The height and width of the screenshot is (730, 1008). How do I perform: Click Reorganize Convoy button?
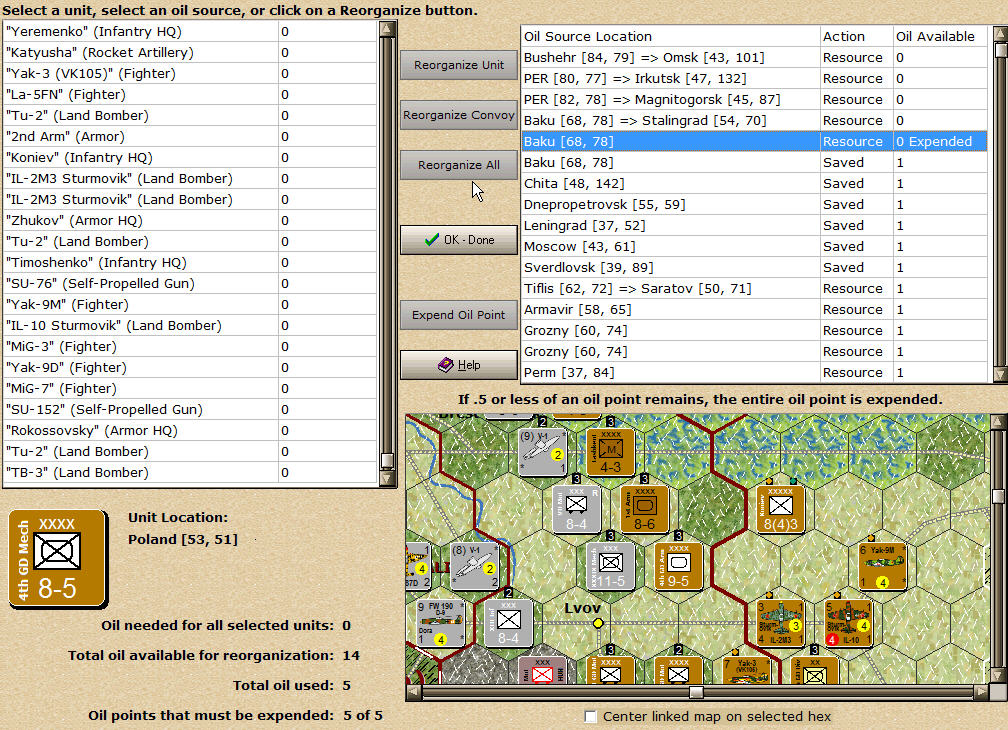tap(459, 115)
